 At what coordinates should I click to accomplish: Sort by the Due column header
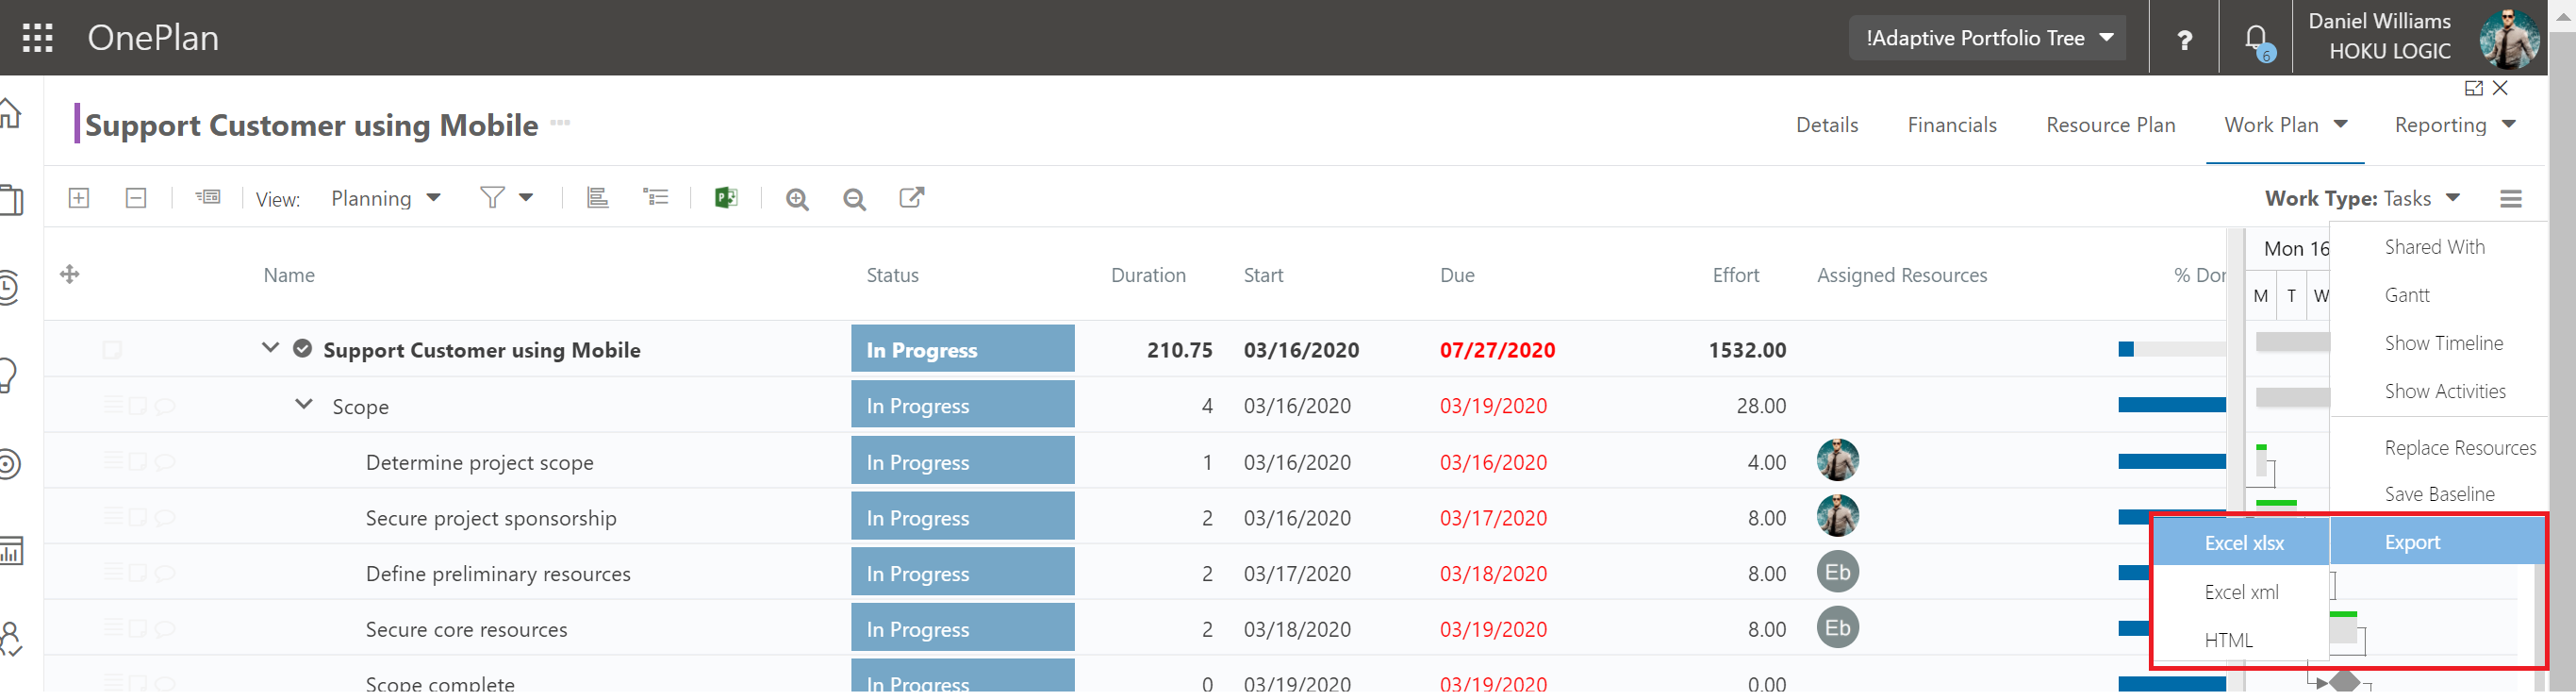coord(1457,275)
